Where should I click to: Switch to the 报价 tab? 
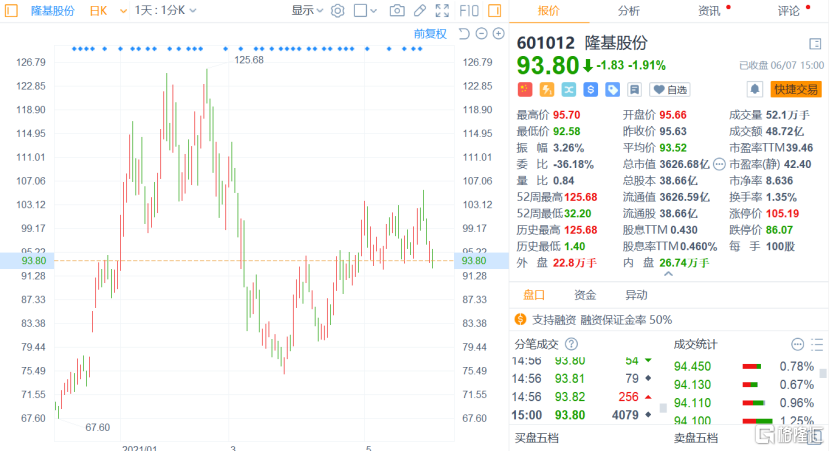548,11
